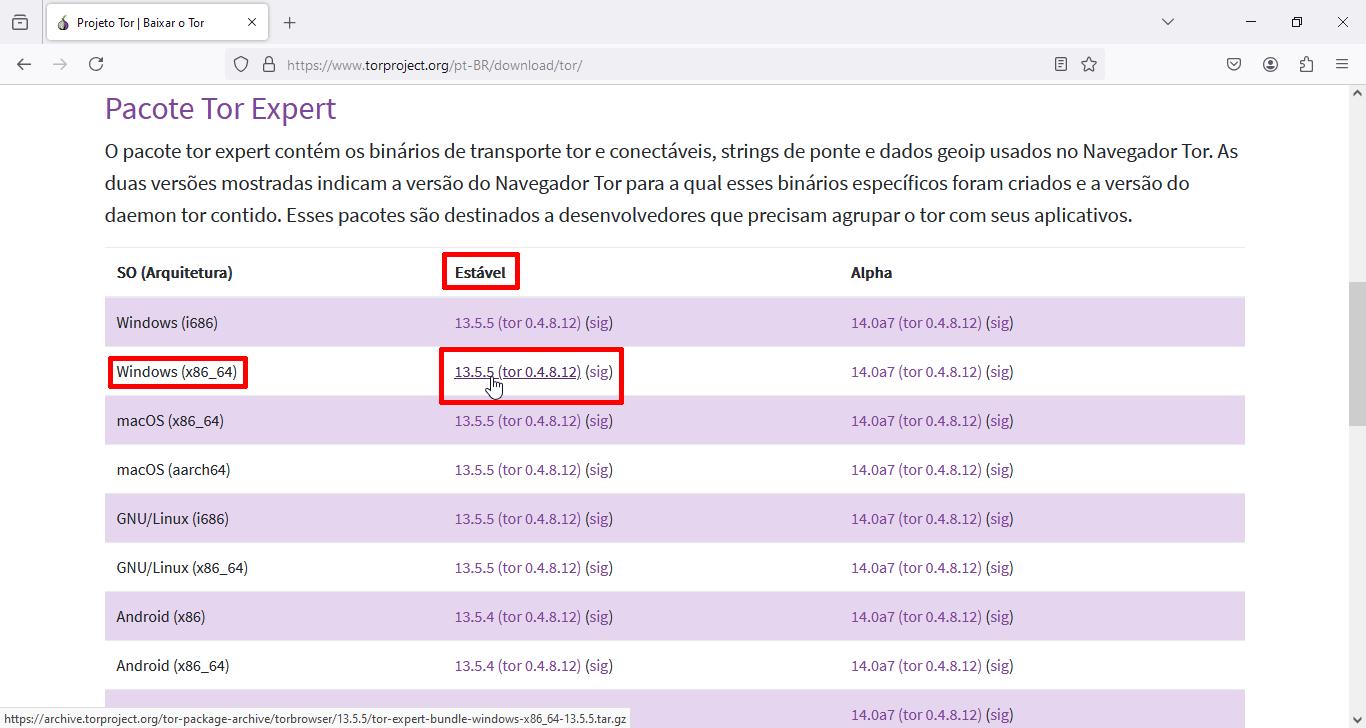Click the Alpha column header
The height and width of the screenshot is (728, 1366).
871,273
